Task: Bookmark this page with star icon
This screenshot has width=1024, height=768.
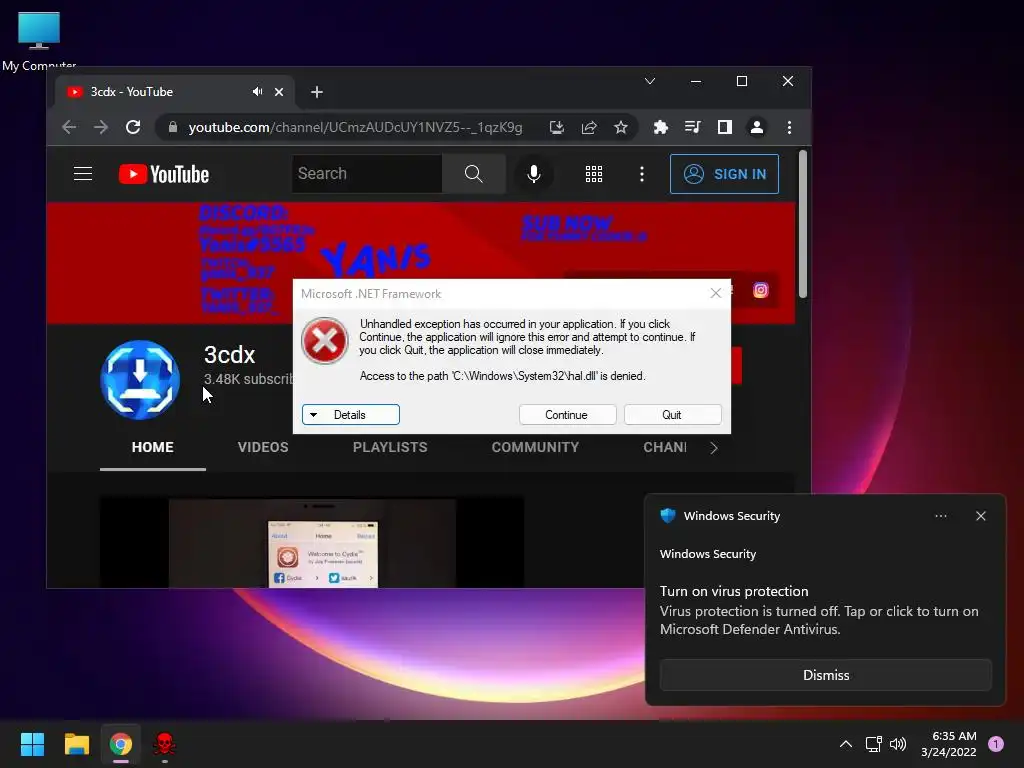Action: pos(621,127)
